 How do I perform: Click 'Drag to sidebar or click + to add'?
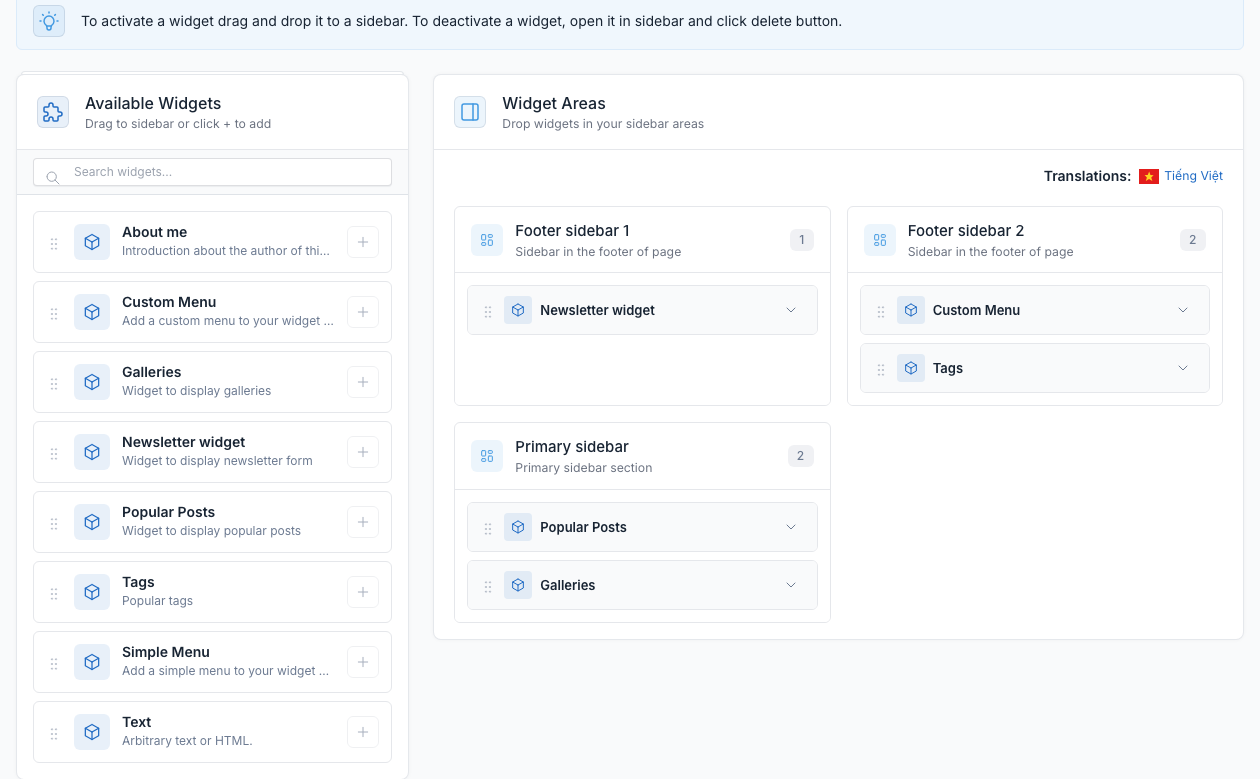click(178, 124)
